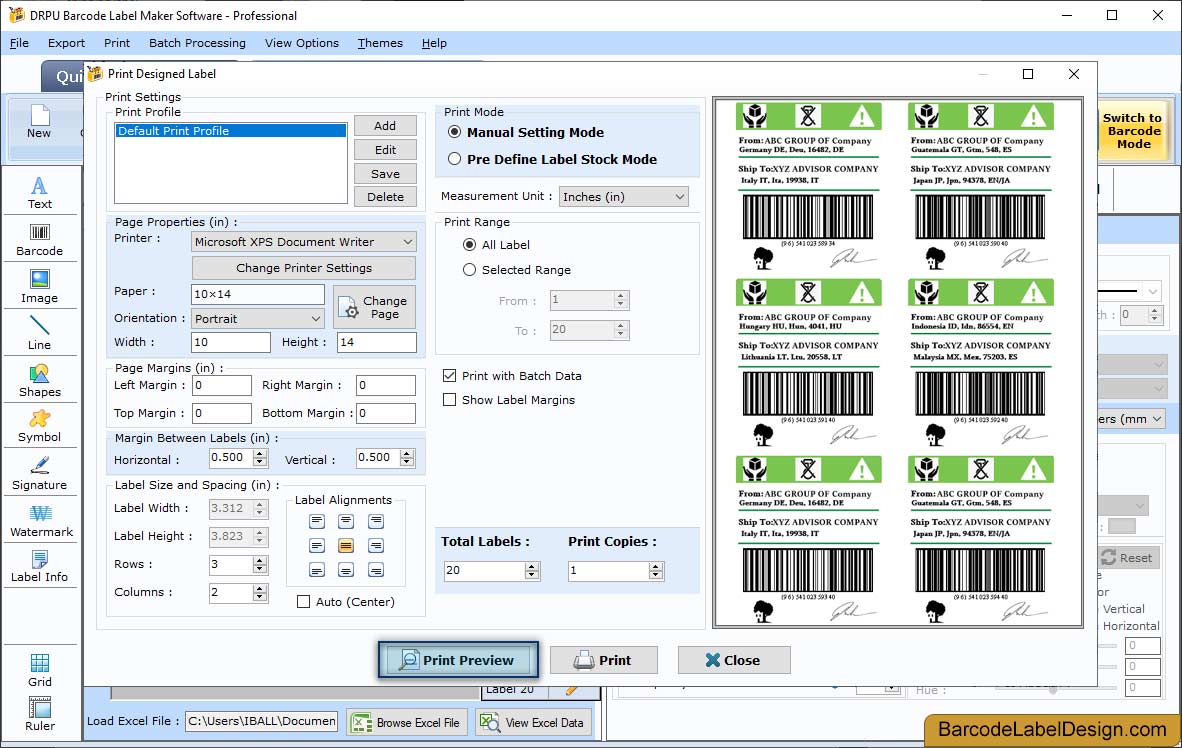1182x748 pixels.
Task: Align label bottom-right in Label Alignments
Action: 375,570
